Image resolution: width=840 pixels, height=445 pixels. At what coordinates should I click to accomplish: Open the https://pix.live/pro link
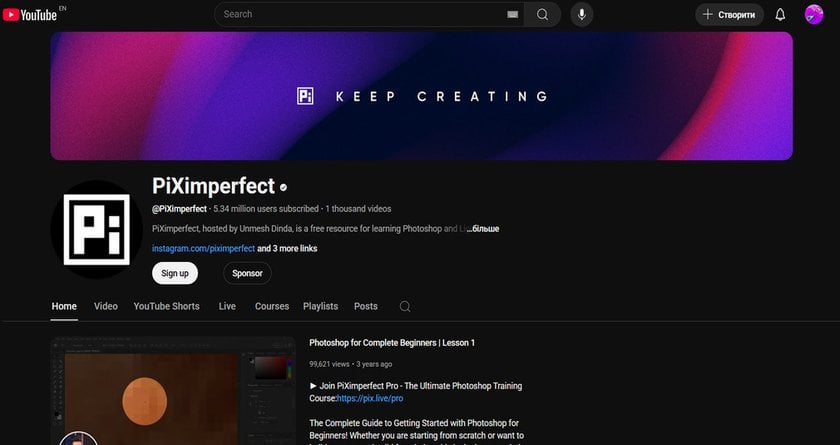point(370,398)
